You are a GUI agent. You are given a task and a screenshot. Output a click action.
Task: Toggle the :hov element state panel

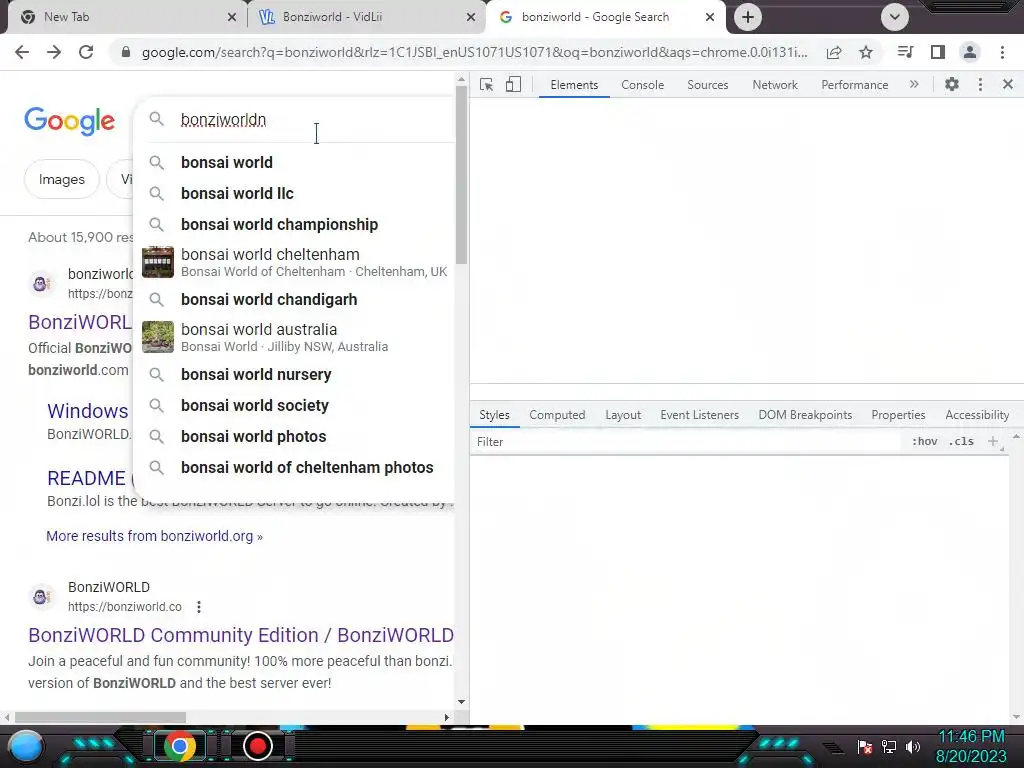(x=924, y=442)
